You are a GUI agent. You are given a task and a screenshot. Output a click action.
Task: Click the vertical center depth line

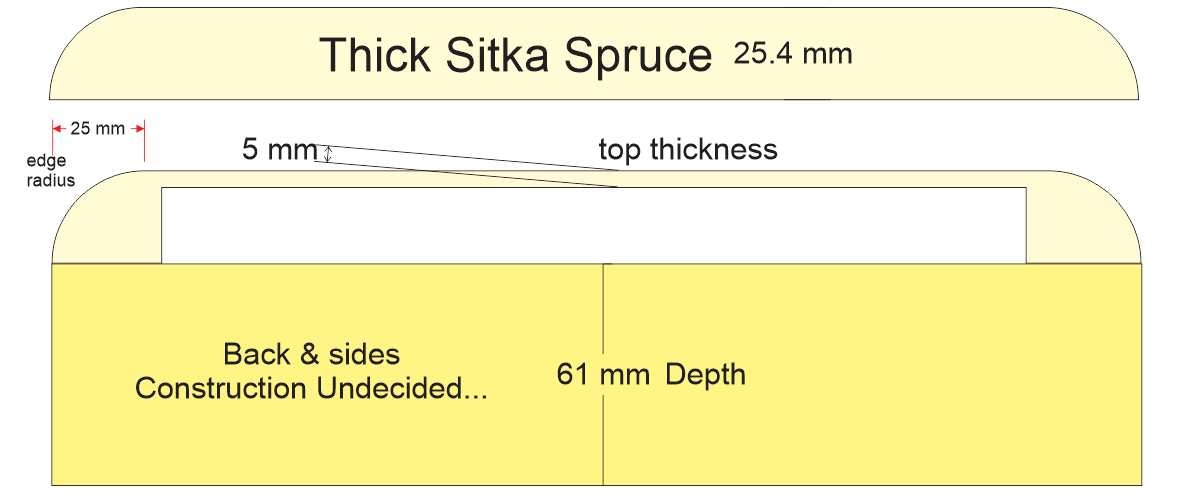(604, 375)
